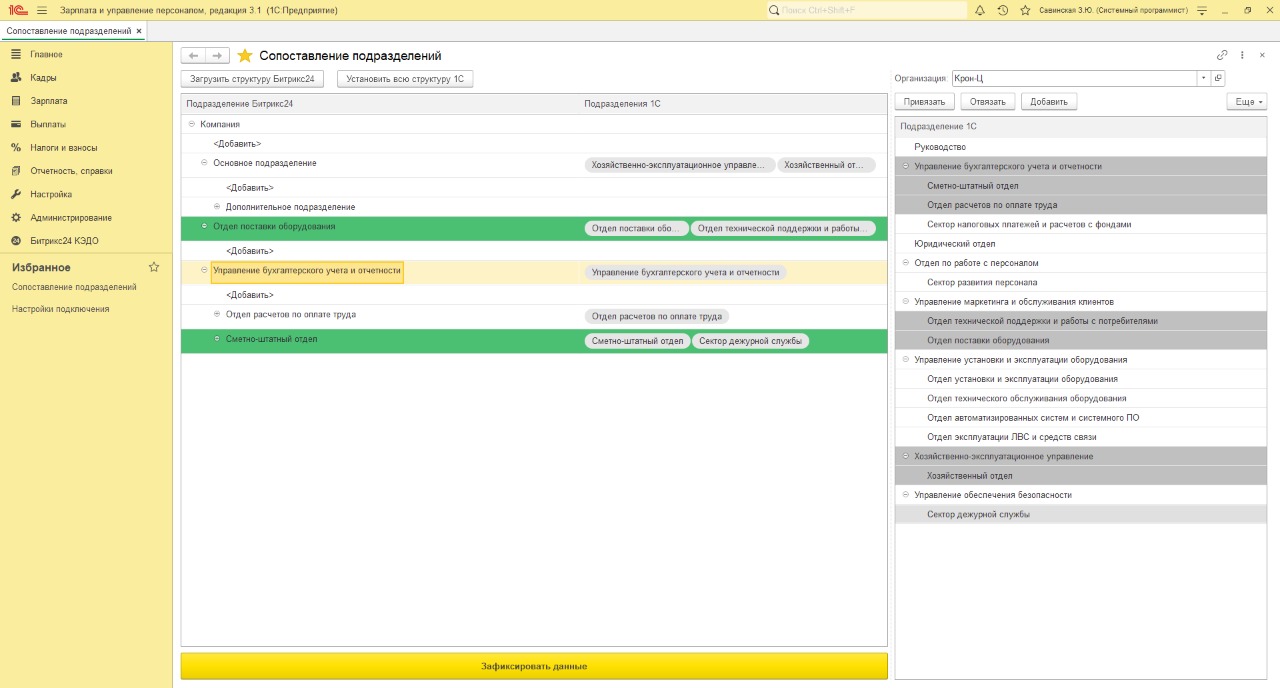Collapse Основное подразделение tree node

[204, 162]
